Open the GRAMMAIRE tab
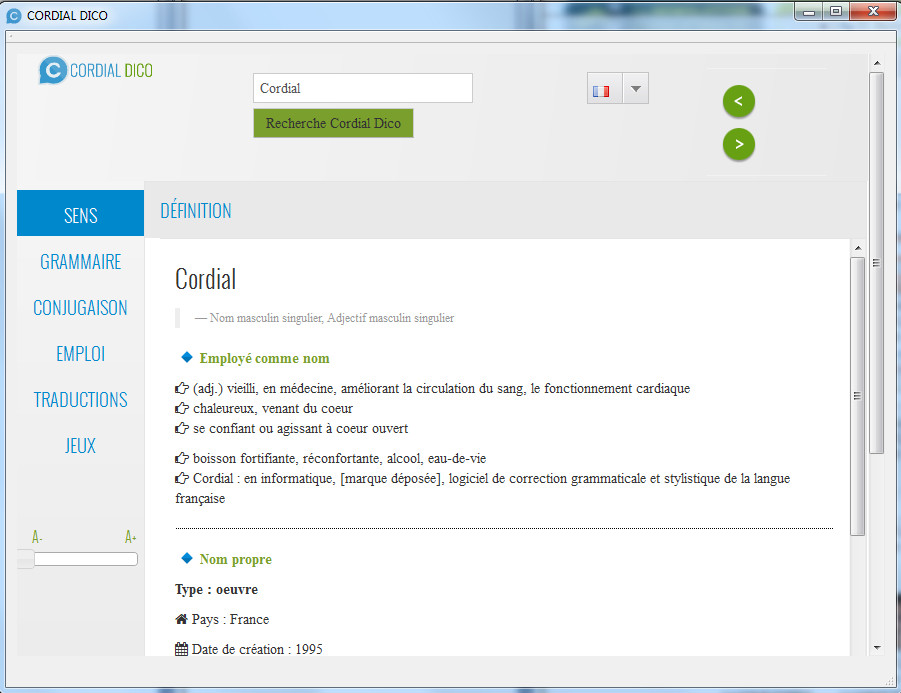901x693 pixels. tap(80, 261)
